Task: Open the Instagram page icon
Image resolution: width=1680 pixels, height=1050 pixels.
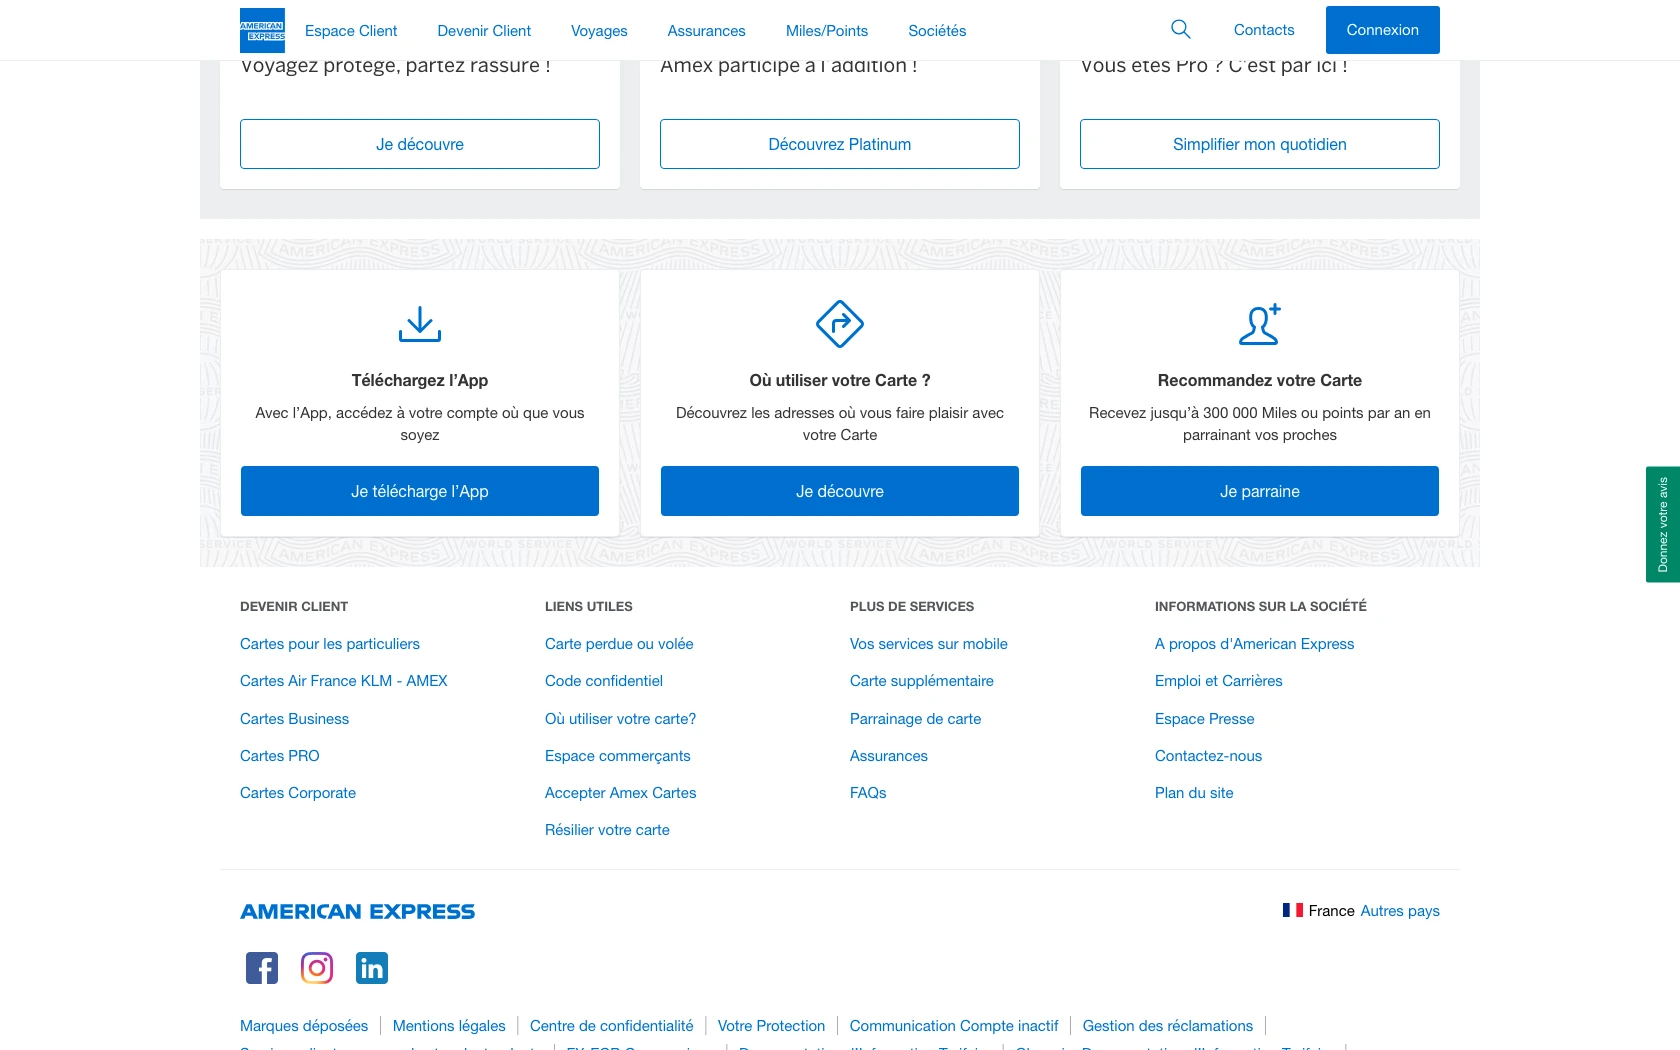Action: 317,968
